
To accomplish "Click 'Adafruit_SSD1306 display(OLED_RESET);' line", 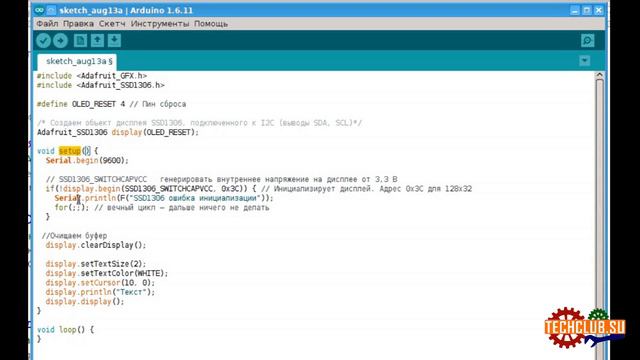I will (x=118, y=132).
